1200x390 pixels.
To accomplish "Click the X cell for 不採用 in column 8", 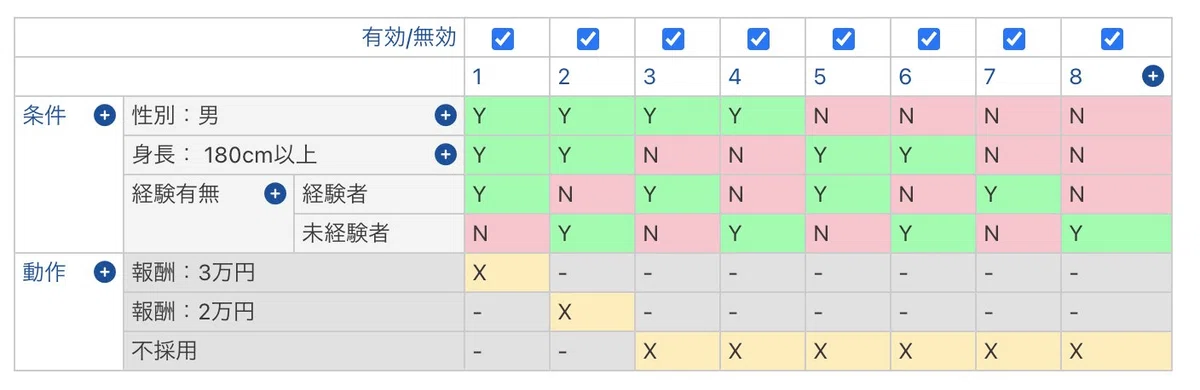I will click(1116, 350).
